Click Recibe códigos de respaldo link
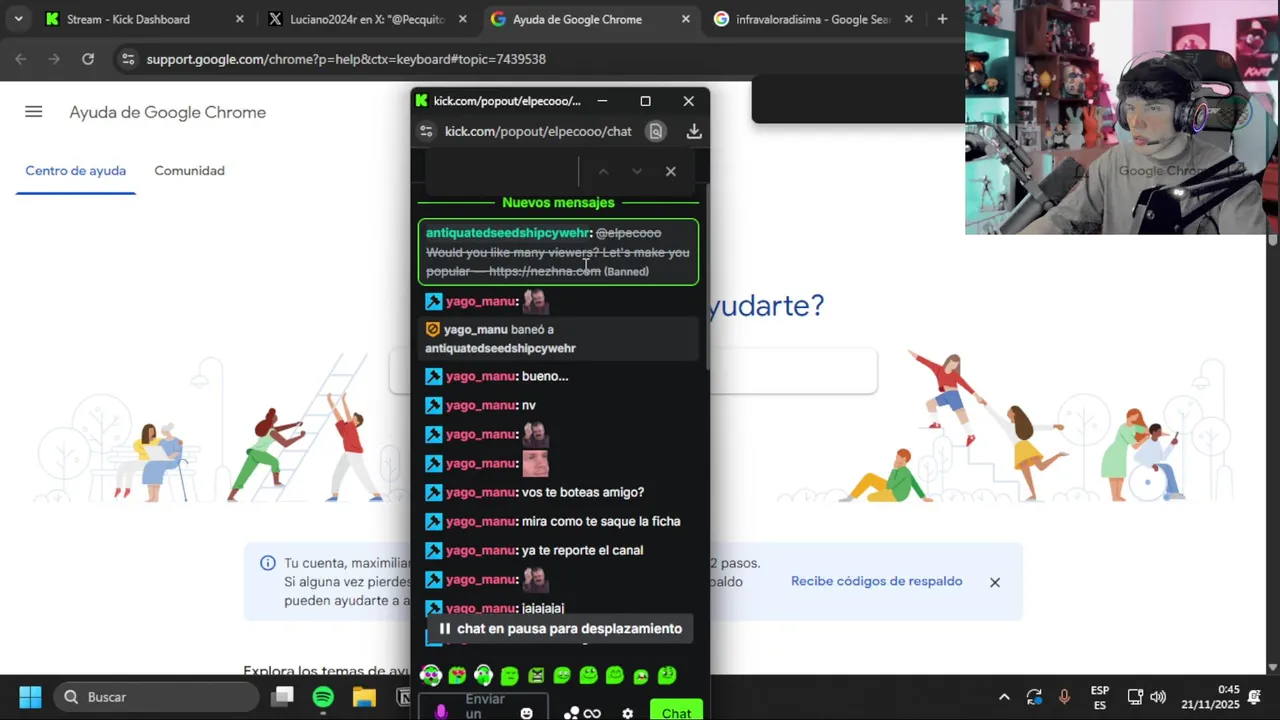This screenshot has width=1280, height=720. 877,581
